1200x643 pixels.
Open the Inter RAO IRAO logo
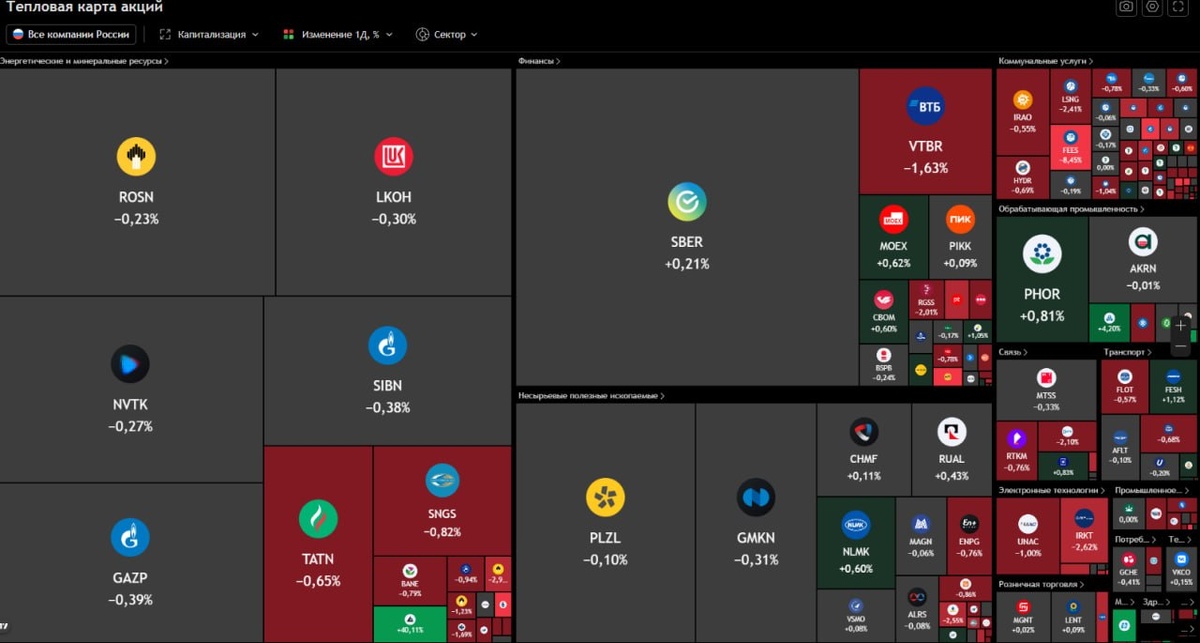(1022, 100)
